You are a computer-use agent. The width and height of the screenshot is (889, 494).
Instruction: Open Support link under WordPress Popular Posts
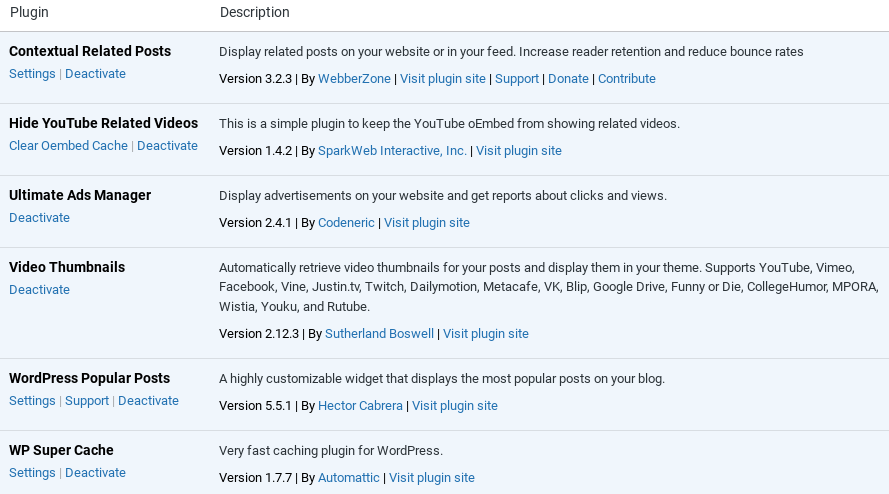pyautogui.click(x=87, y=401)
